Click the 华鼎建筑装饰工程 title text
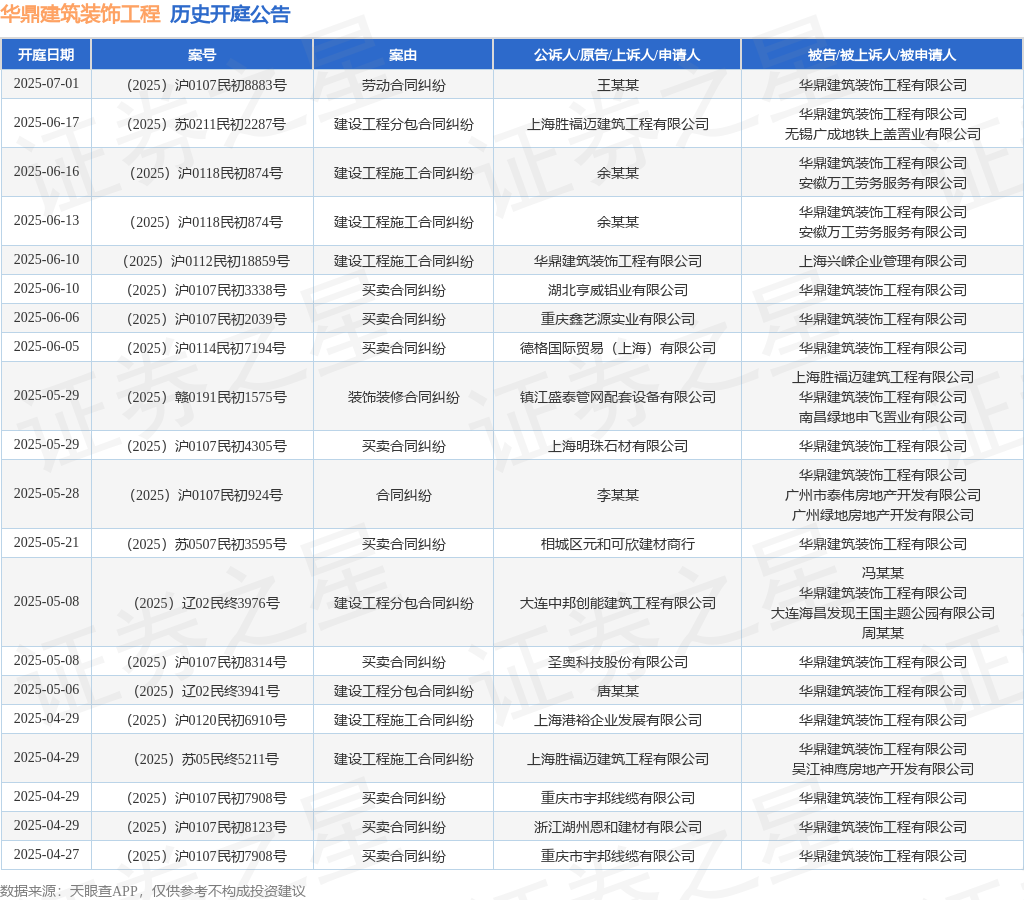Screen dimensions: 1024x900 coord(80,14)
